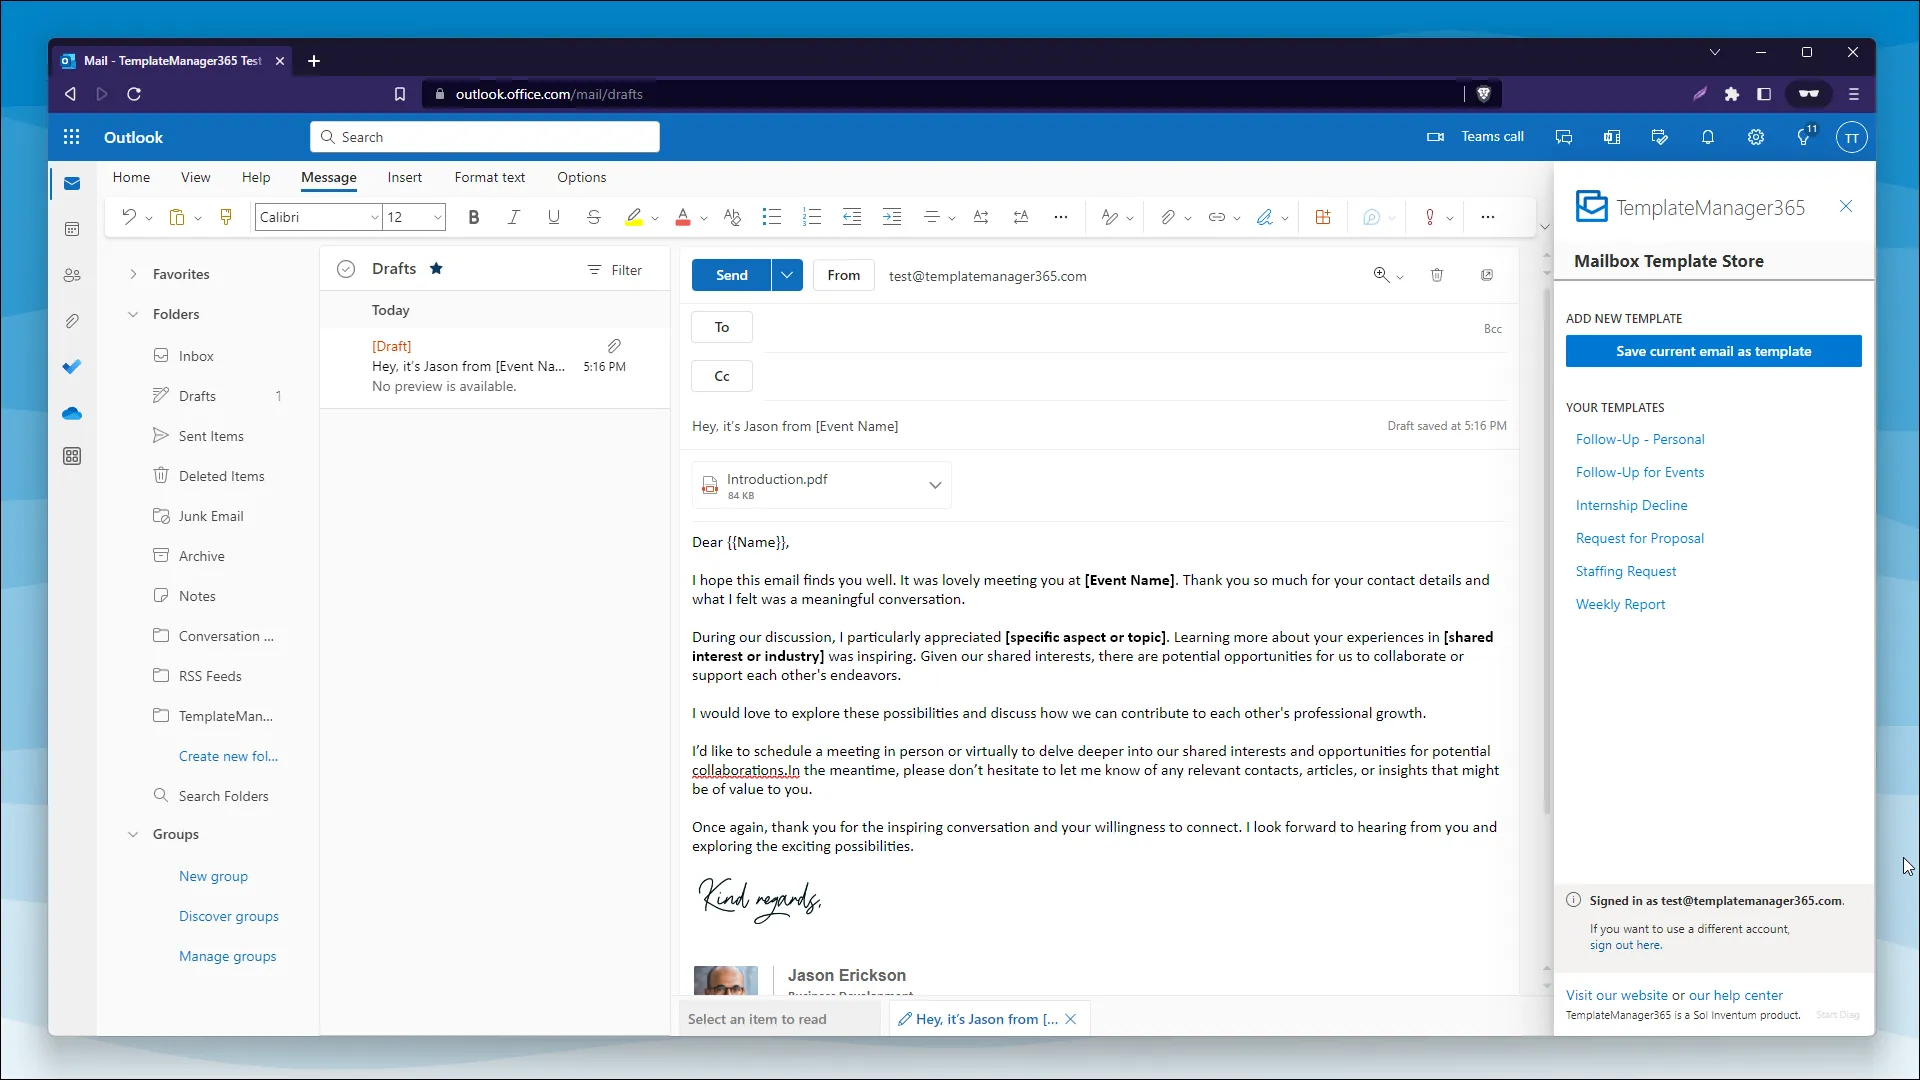This screenshot has height=1080, width=1920.
Task: Pop out message to new window
Action: (1487, 275)
